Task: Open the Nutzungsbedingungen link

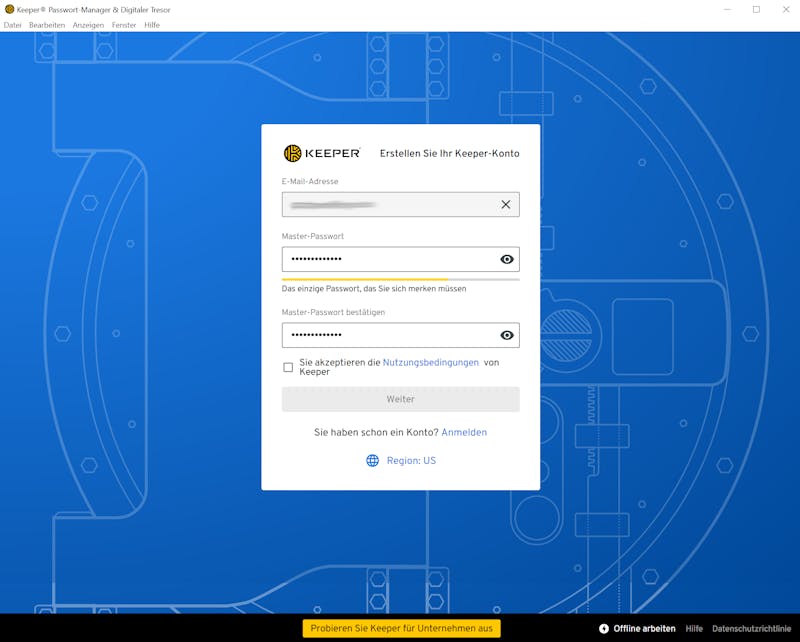Action: pyautogui.click(x=431, y=362)
